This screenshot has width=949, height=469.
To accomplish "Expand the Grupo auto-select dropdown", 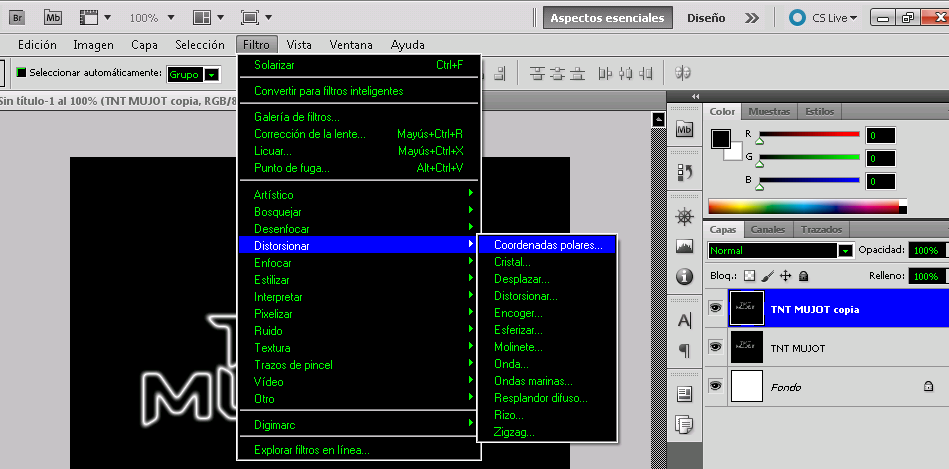I will coord(211,74).
